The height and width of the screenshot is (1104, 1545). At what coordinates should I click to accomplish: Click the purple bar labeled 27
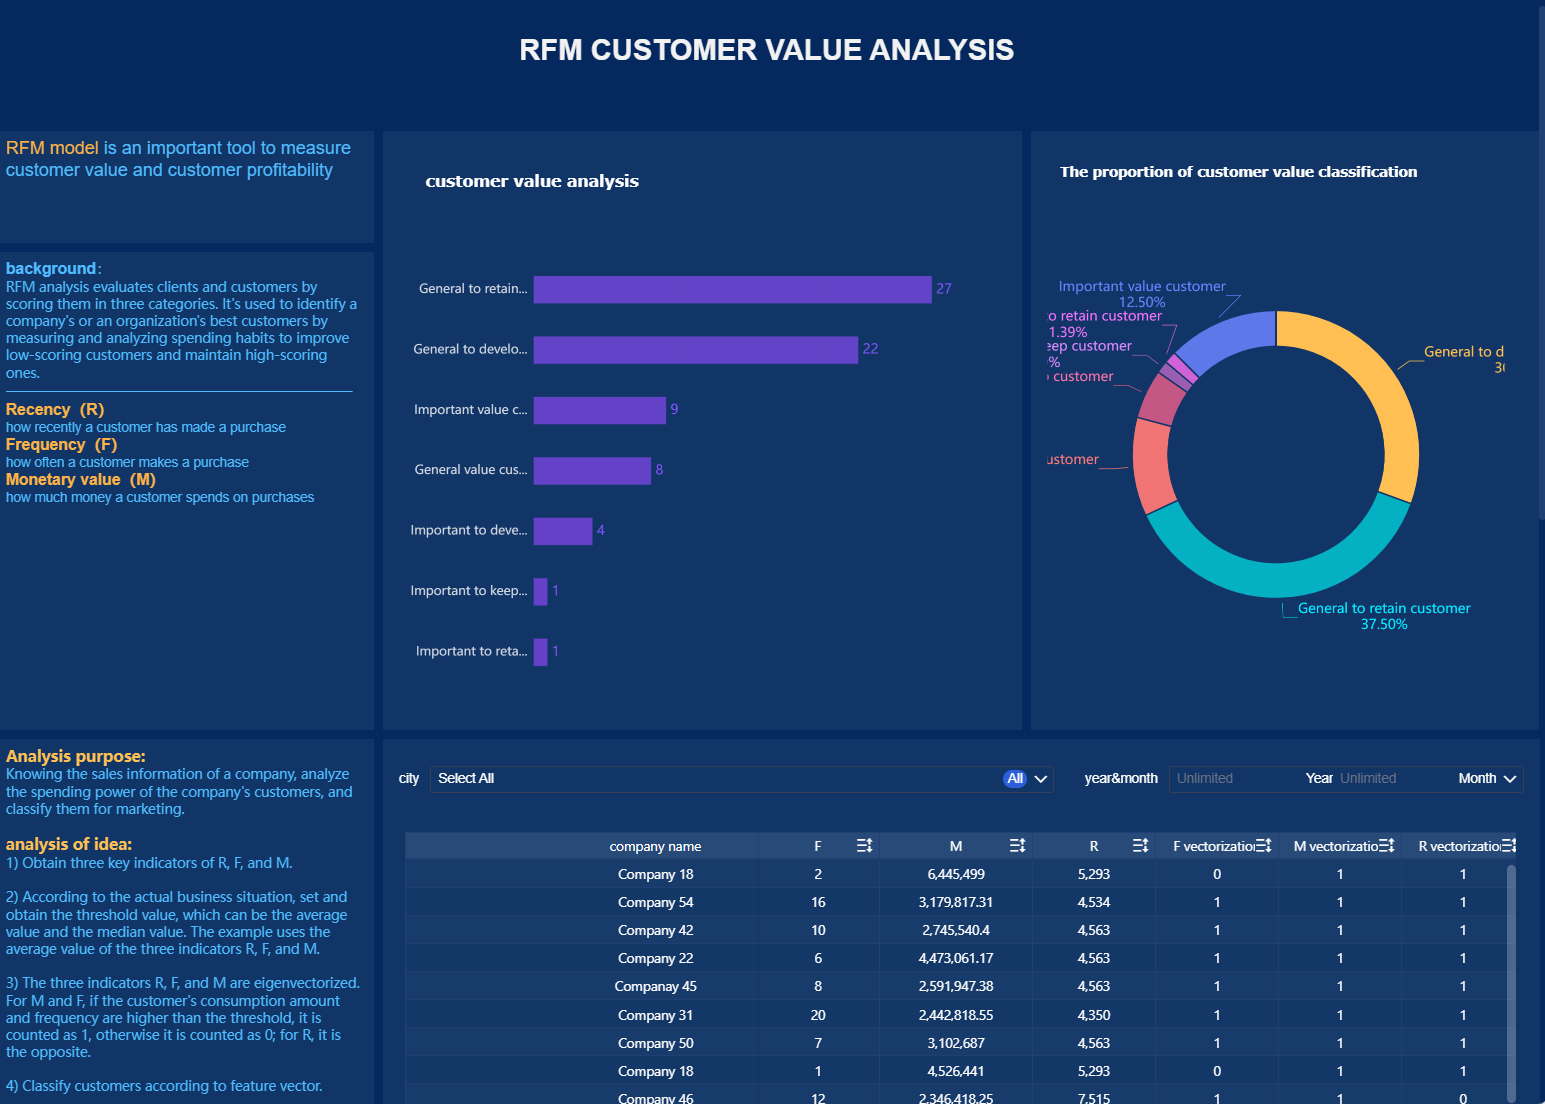[x=730, y=289]
